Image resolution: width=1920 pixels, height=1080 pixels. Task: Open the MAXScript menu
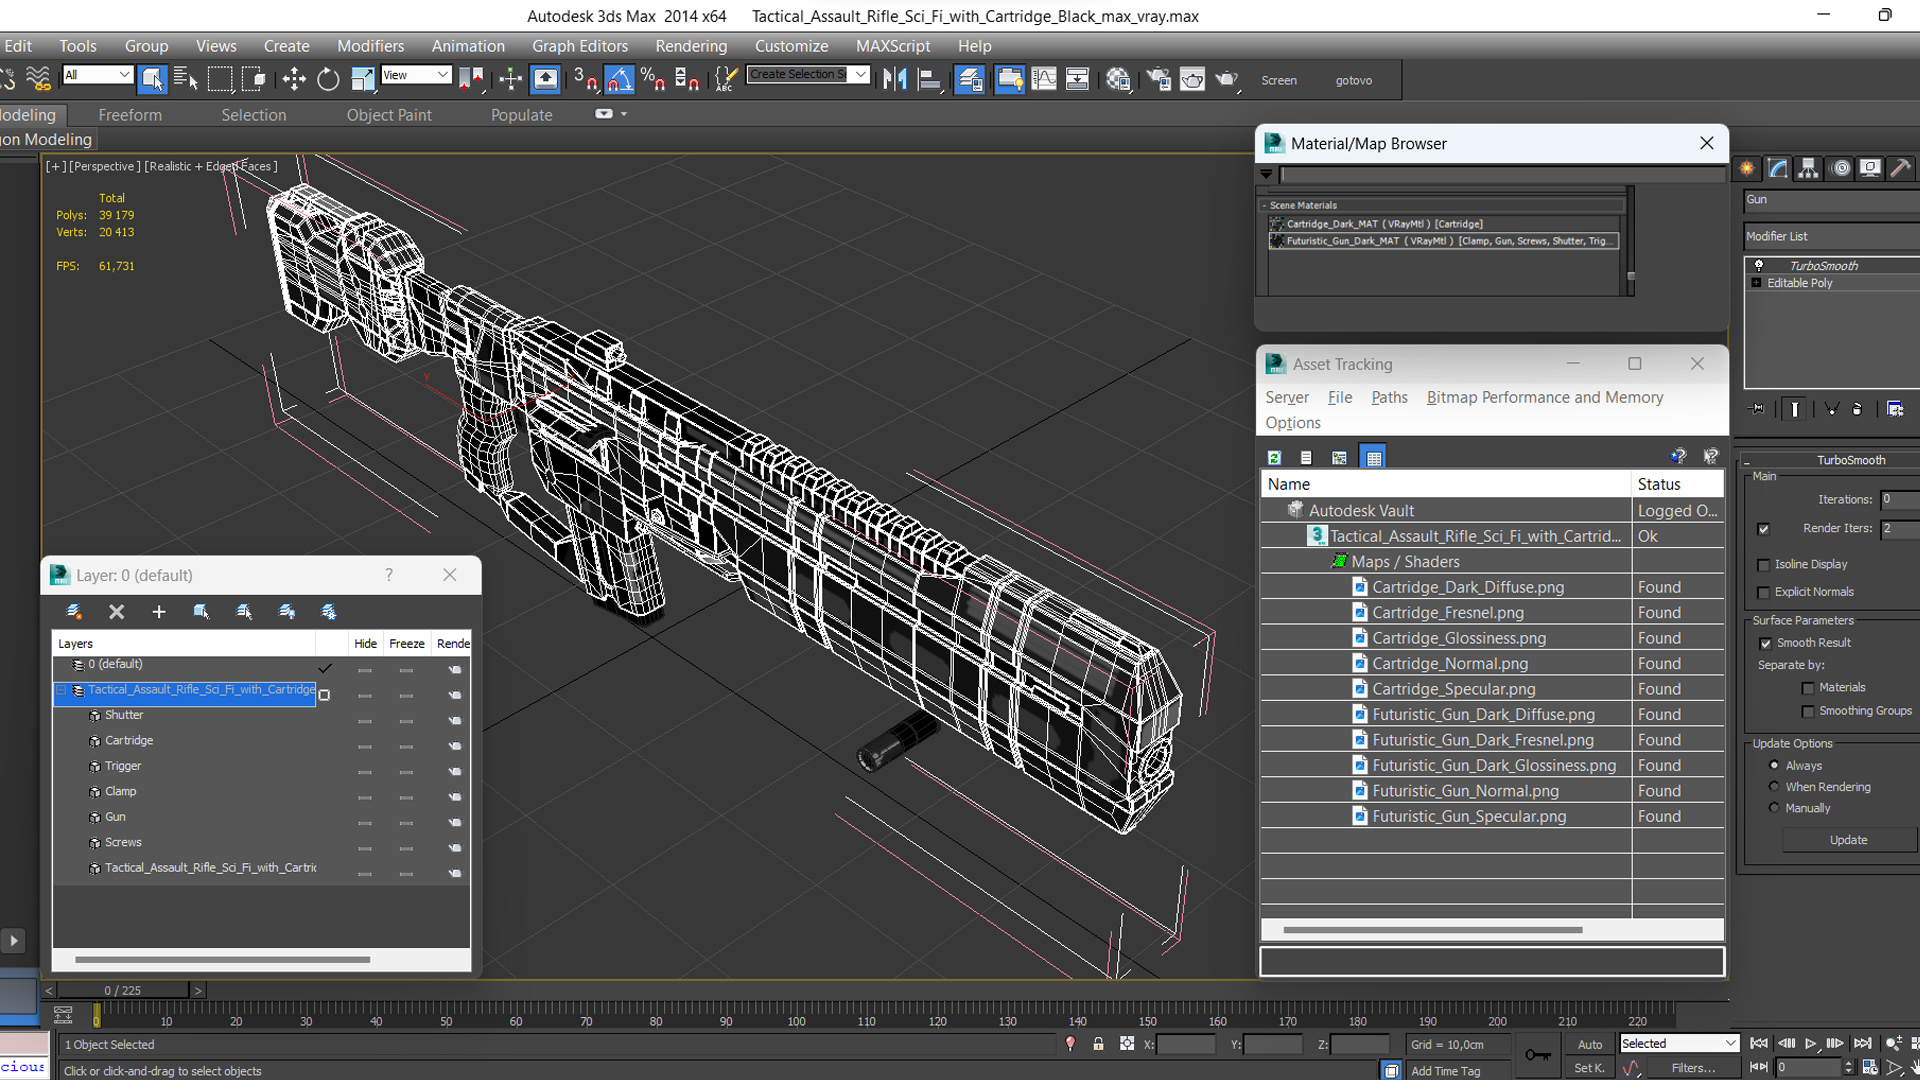pyautogui.click(x=893, y=46)
